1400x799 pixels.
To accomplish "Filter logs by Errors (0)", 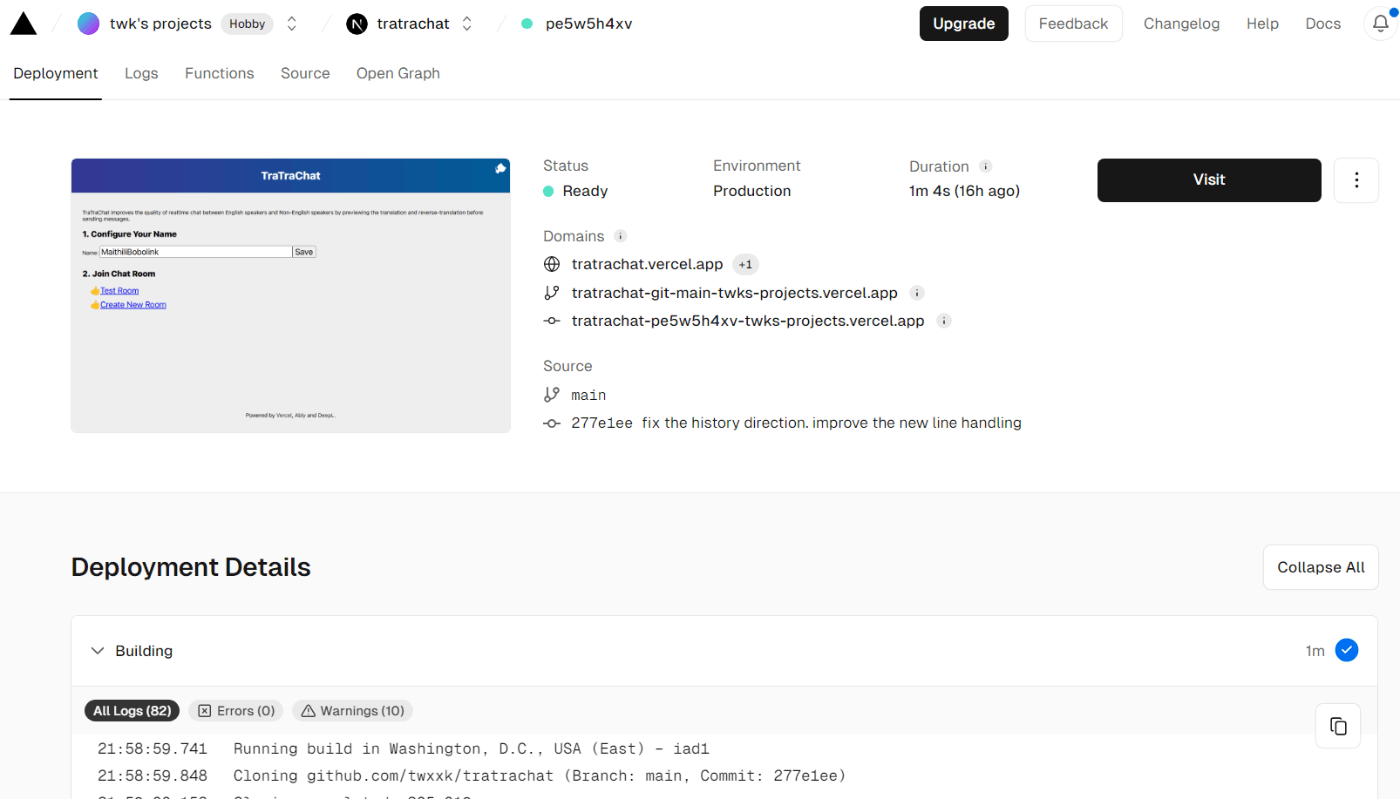I will pos(237,711).
